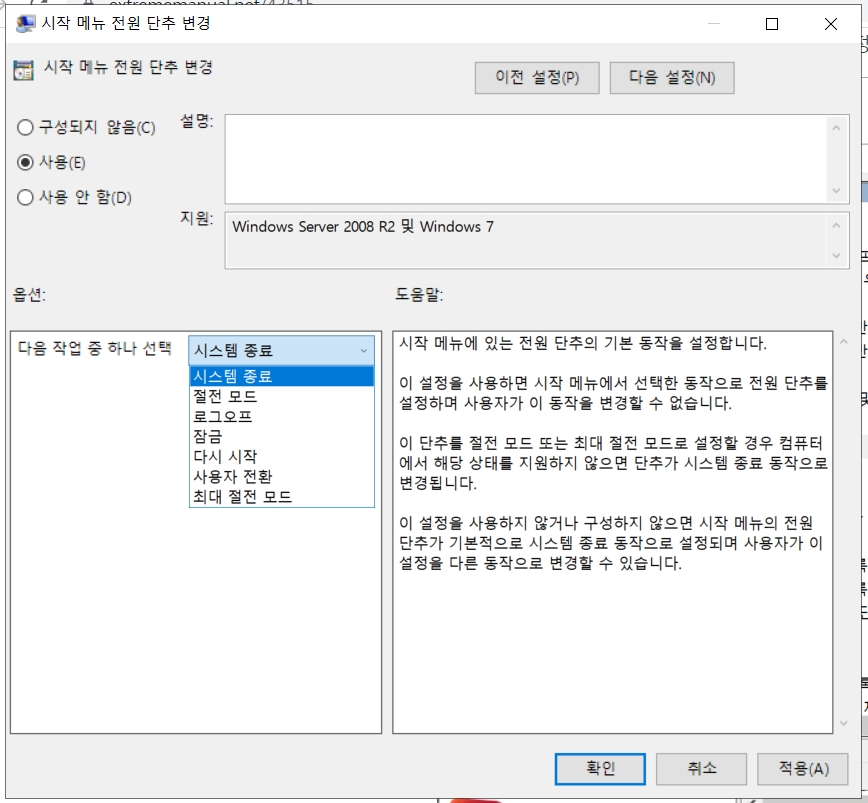Image resolution: width=868 pixels, height=803 pixels.
Task: Click the 다음 작업 중 하나 선택 label
Action: click(x=95, y=348)
